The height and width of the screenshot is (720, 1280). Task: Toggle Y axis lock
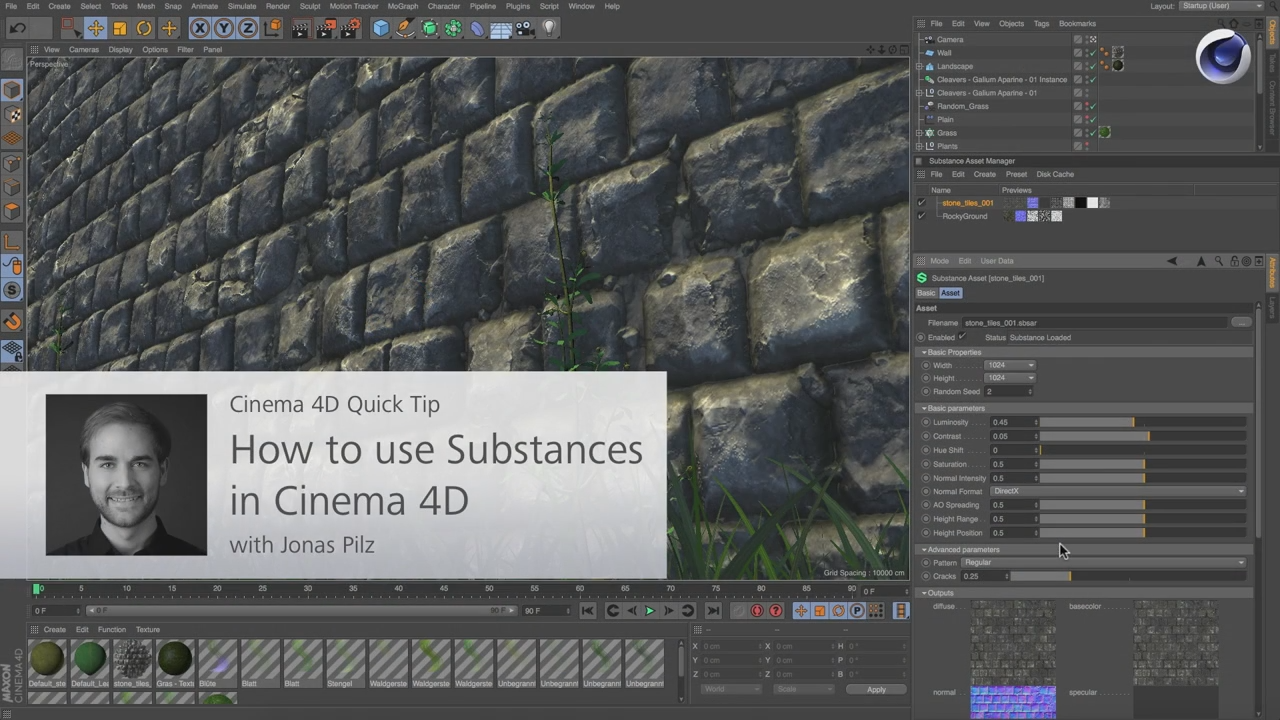[223, 28]
